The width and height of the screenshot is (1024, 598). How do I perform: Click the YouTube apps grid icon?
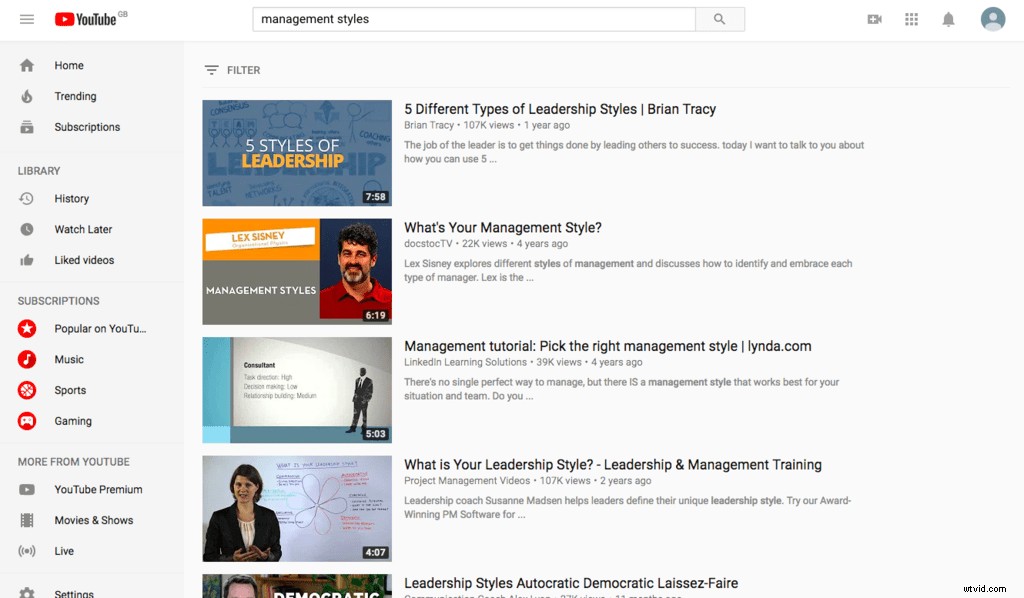[x=911, y=18]
